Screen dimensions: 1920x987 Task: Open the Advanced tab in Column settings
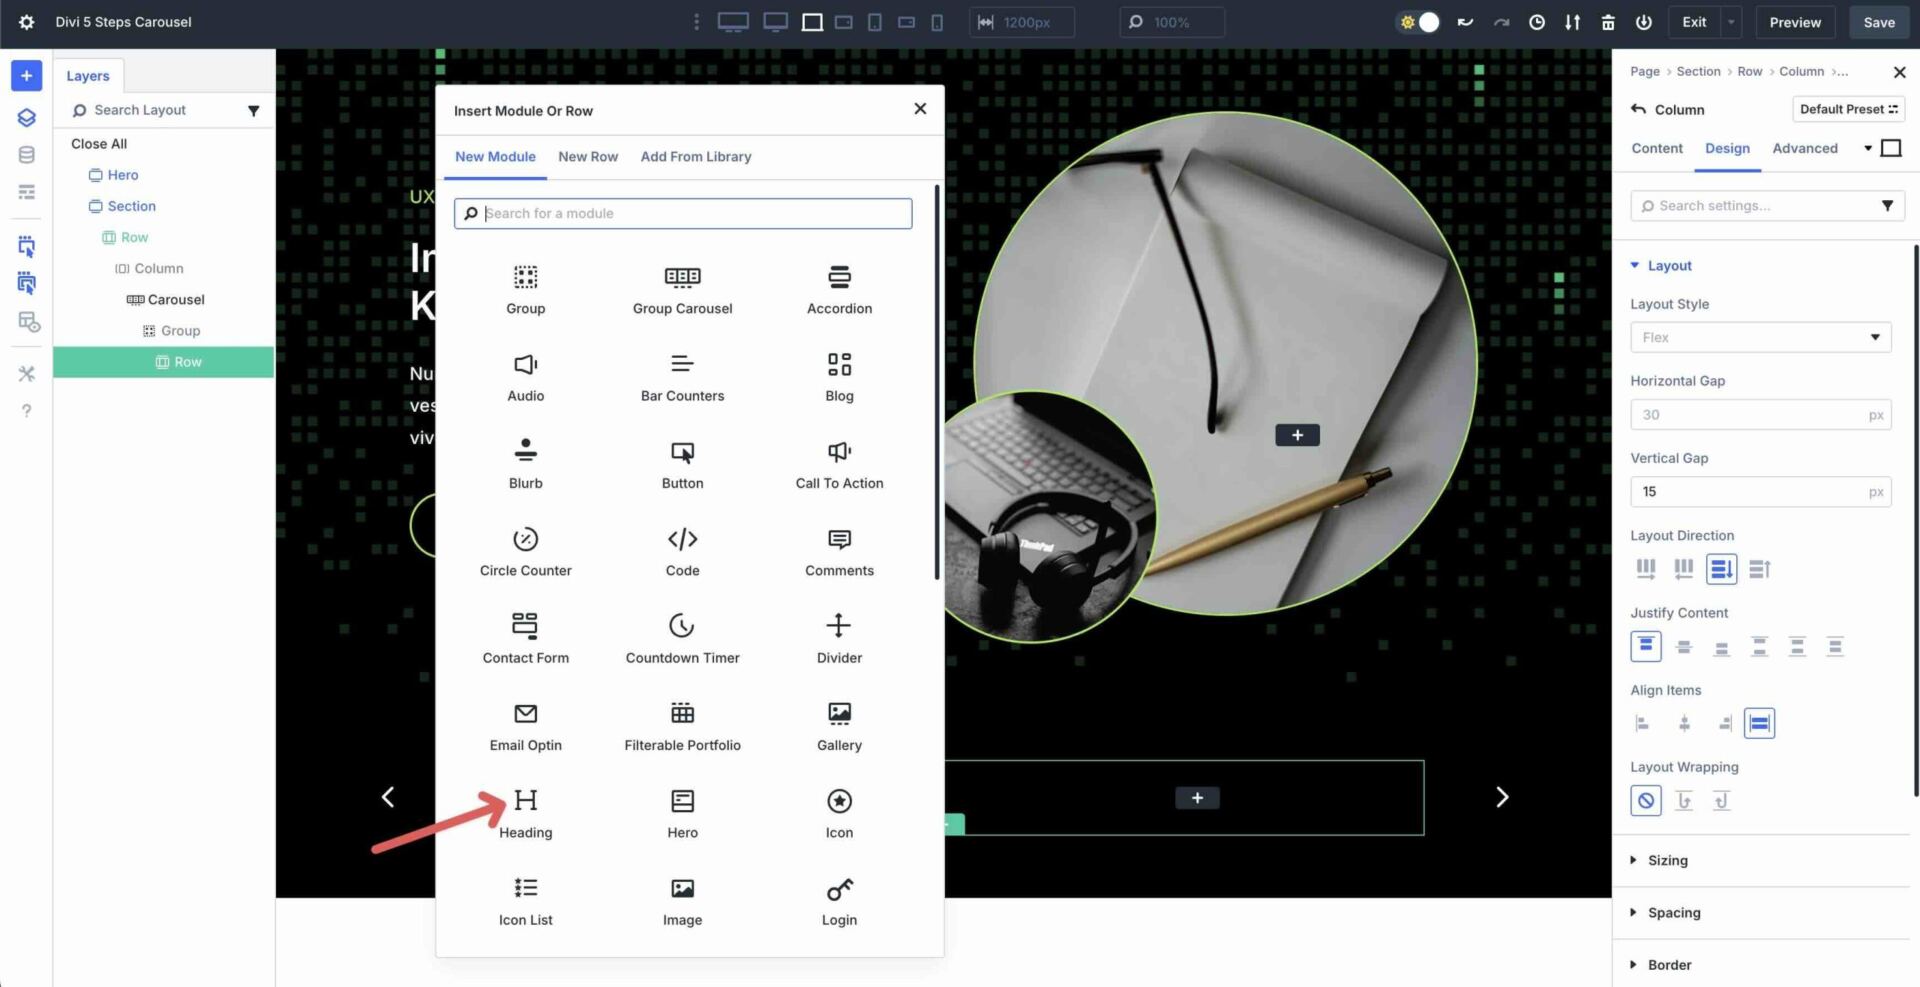pos(1805,148)
